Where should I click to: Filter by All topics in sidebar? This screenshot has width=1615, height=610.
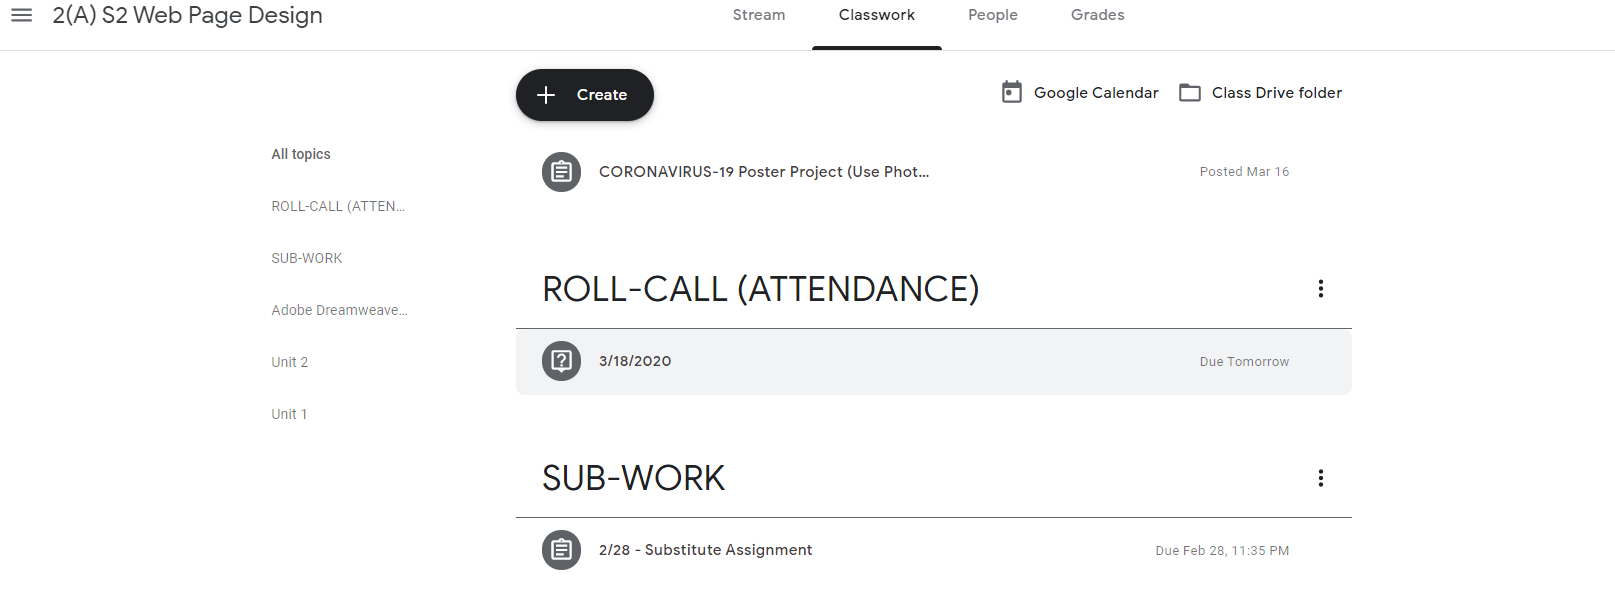301,154
